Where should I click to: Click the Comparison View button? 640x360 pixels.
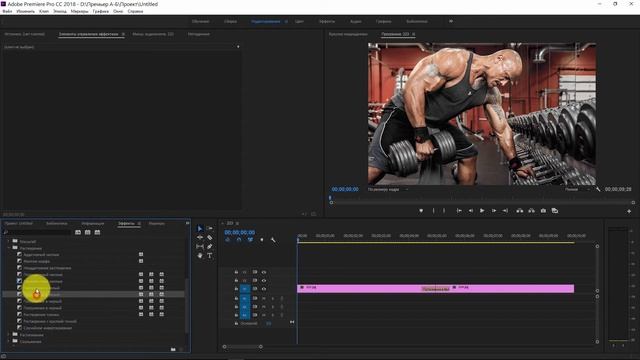point(555,211)
